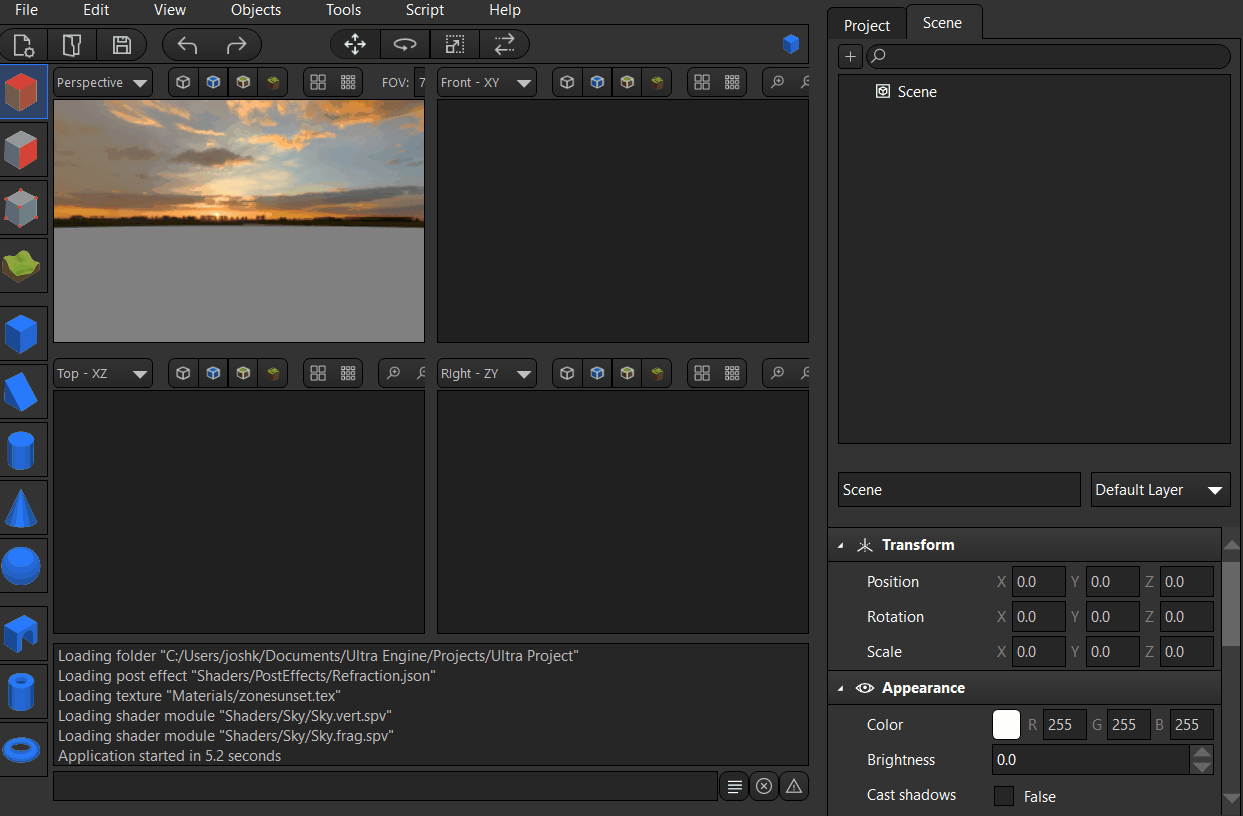This screenshot has height=816, width=1243.
Task: Switch to the Project tab
Action: (866, 25)
